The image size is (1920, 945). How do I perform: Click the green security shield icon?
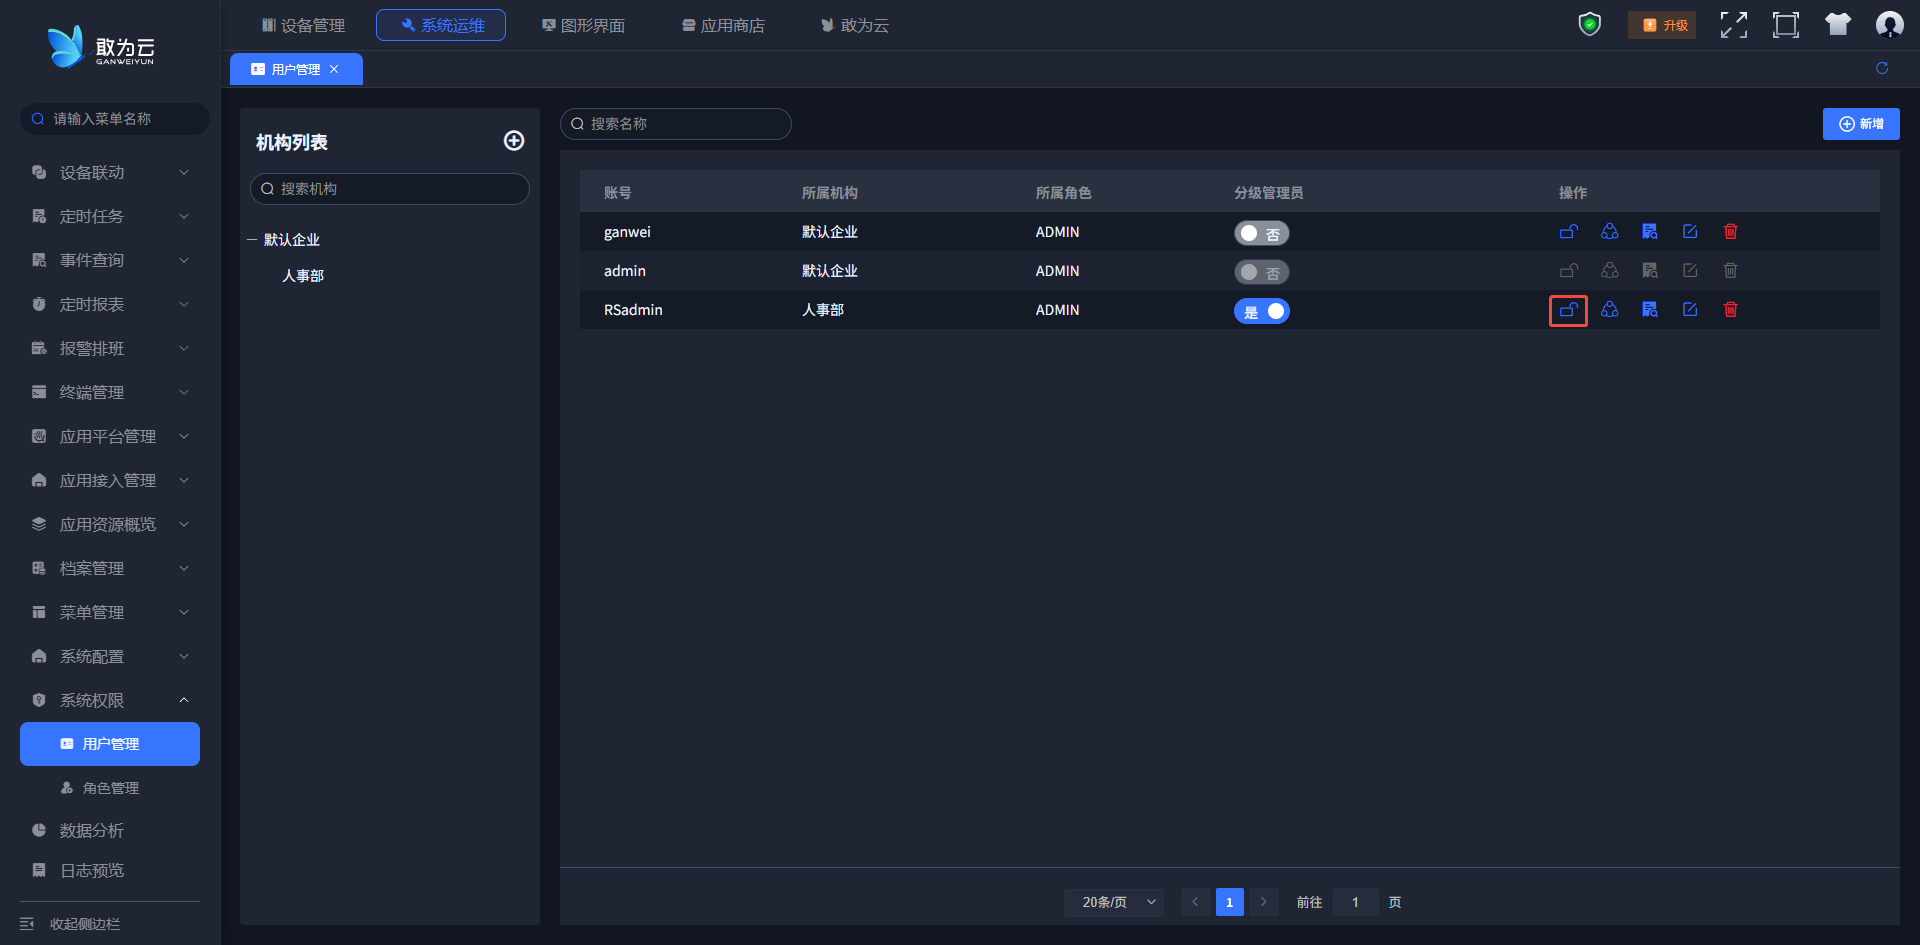pyautogui.click(x=1590, y=24)
